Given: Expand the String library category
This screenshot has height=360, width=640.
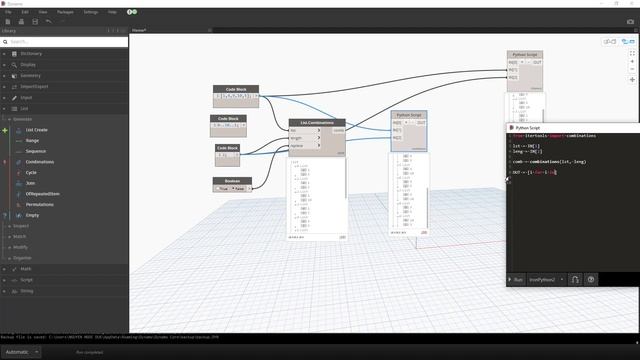Looking at the screenshot, I should coord(4,291).
